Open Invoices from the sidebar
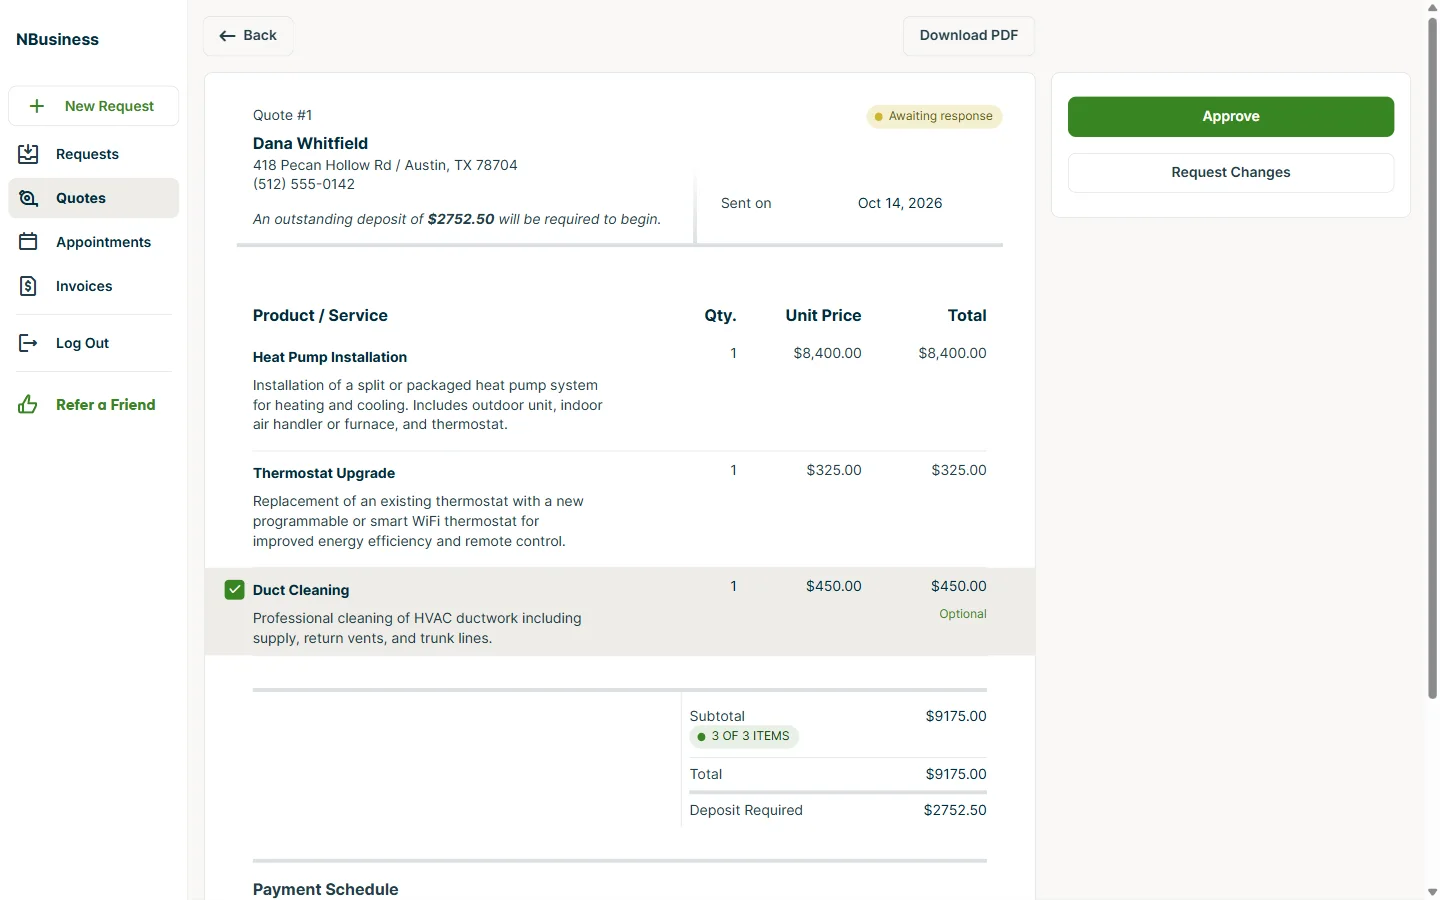This screenshot has width=1440, height=900. click(x=93, y=286)
